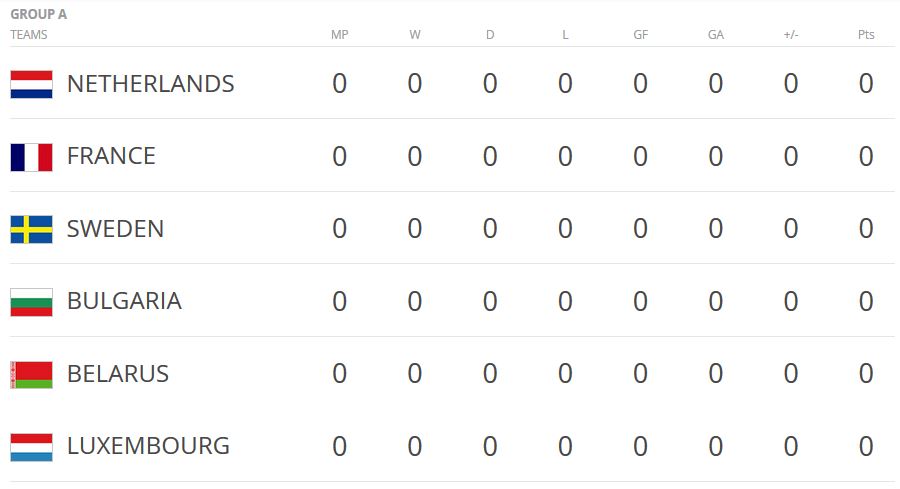This screenshot has height=489, width=900.
Task: Click the GA column header
Action: [715, 35]
